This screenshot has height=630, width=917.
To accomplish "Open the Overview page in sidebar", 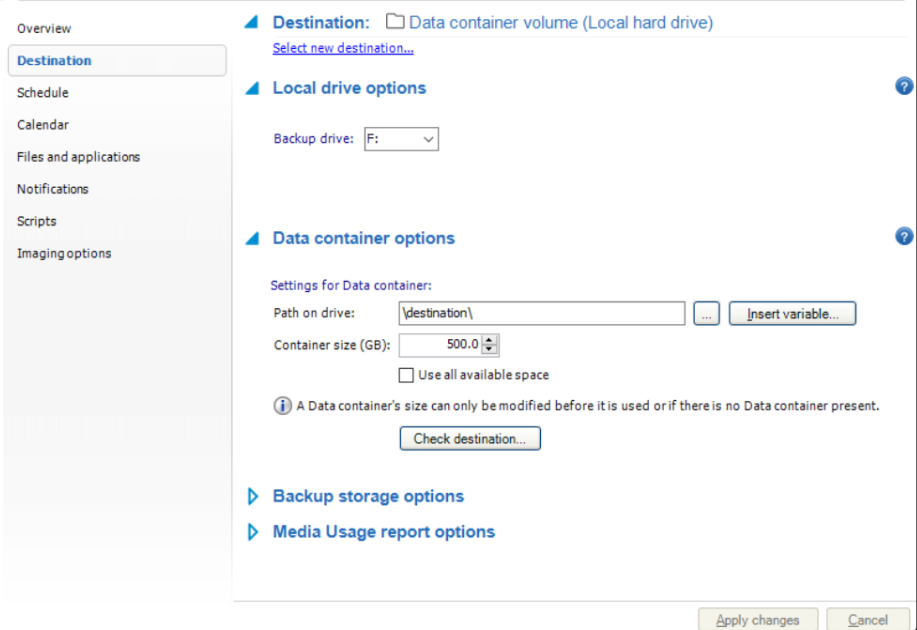I will point(44,29).
